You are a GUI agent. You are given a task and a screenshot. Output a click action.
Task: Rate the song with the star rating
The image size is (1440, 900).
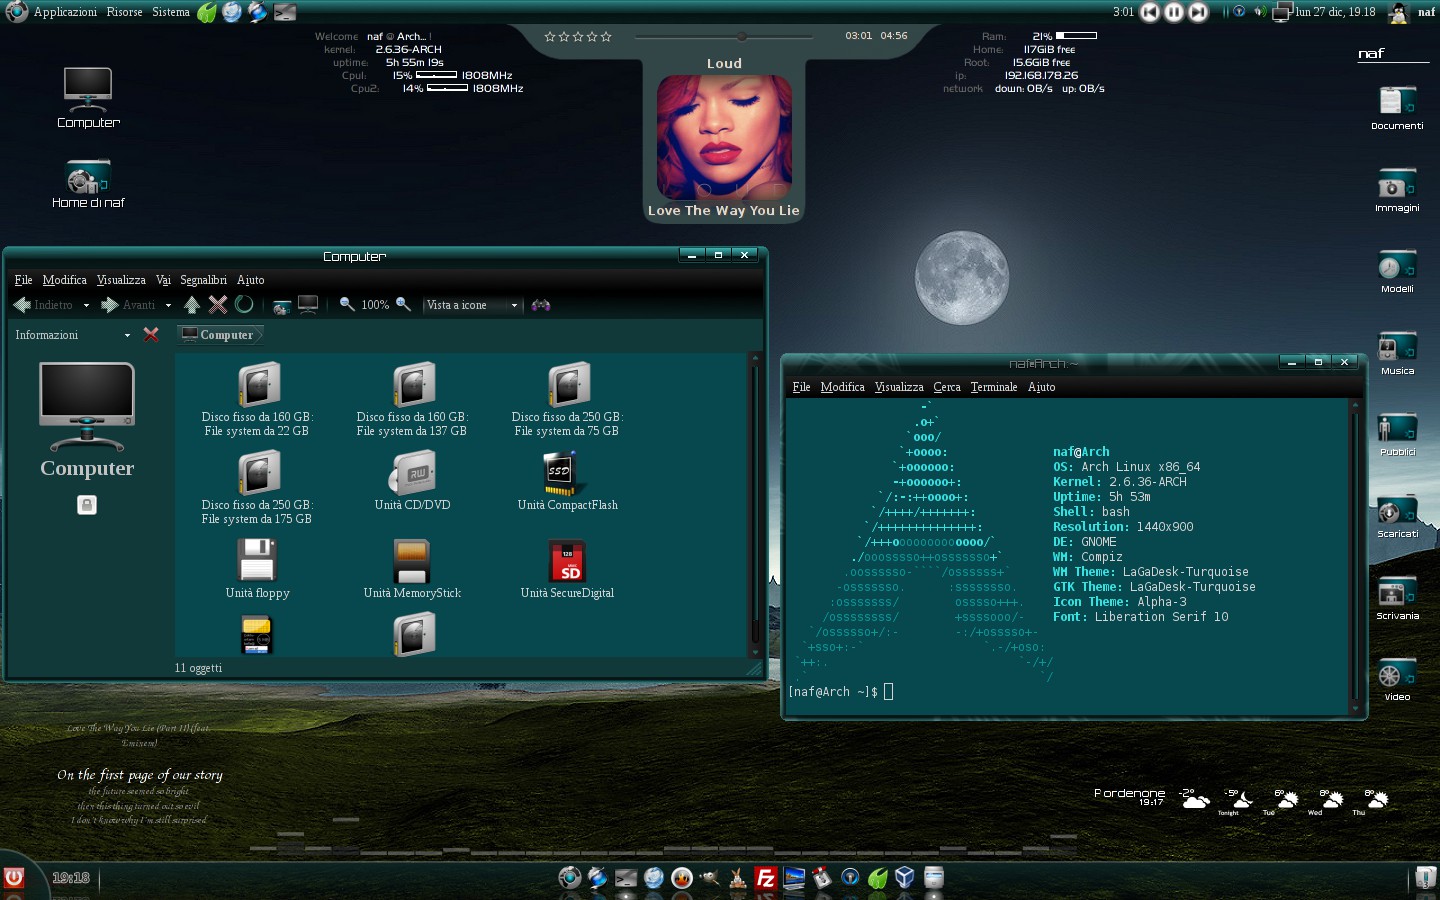578,37
